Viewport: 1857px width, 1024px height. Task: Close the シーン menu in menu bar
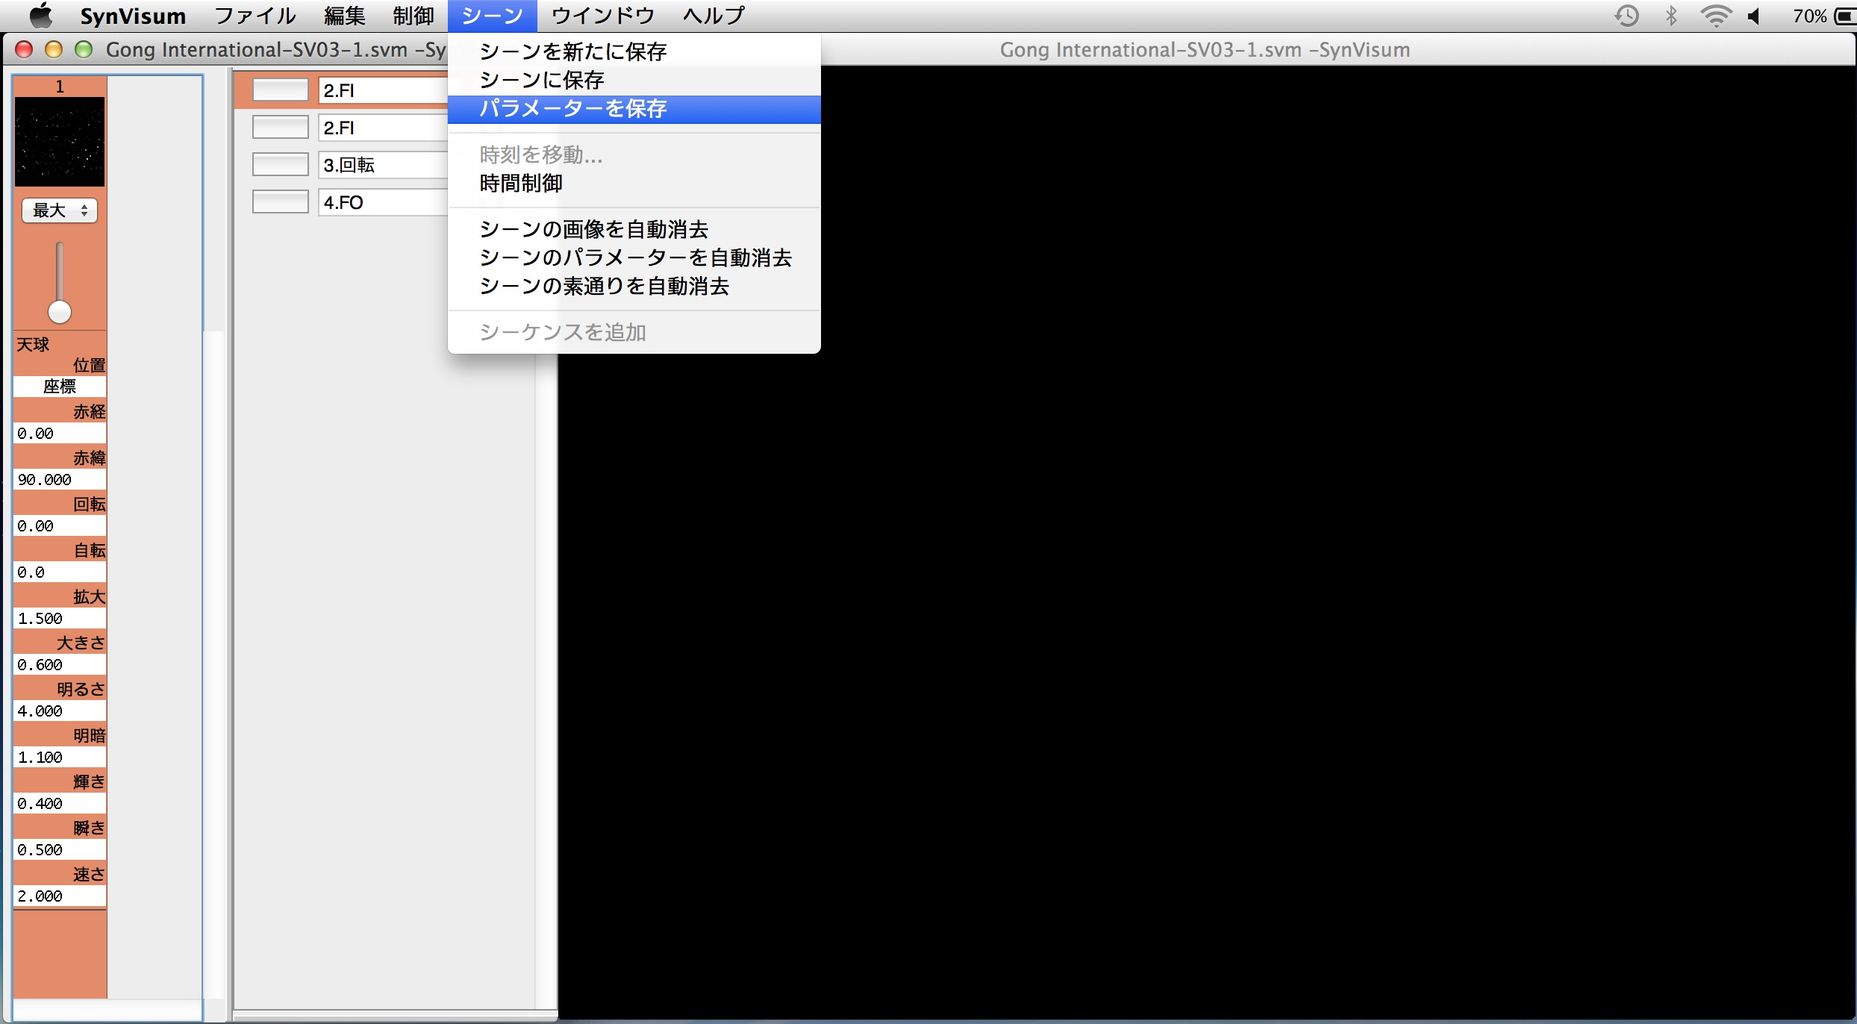coord(492,16)
